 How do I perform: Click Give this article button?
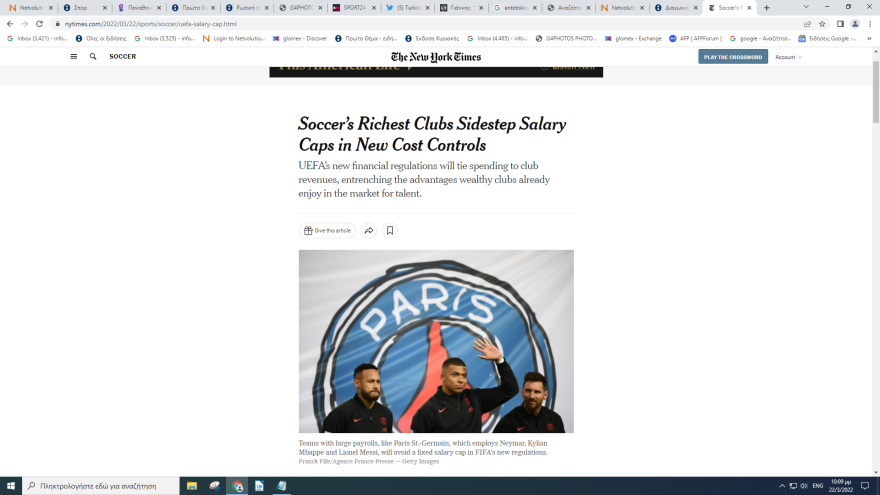tap(327, 231)
